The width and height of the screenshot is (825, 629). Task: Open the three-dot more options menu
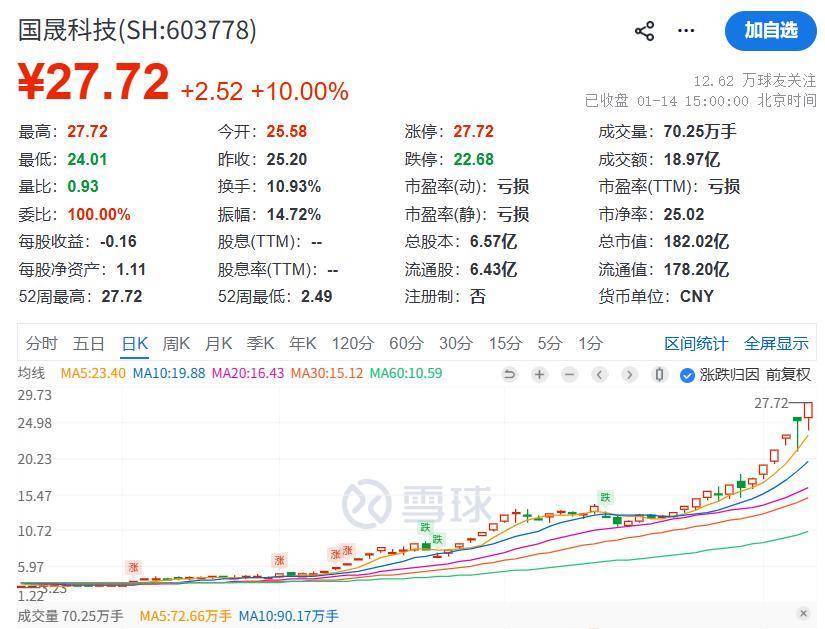[686, 31]
